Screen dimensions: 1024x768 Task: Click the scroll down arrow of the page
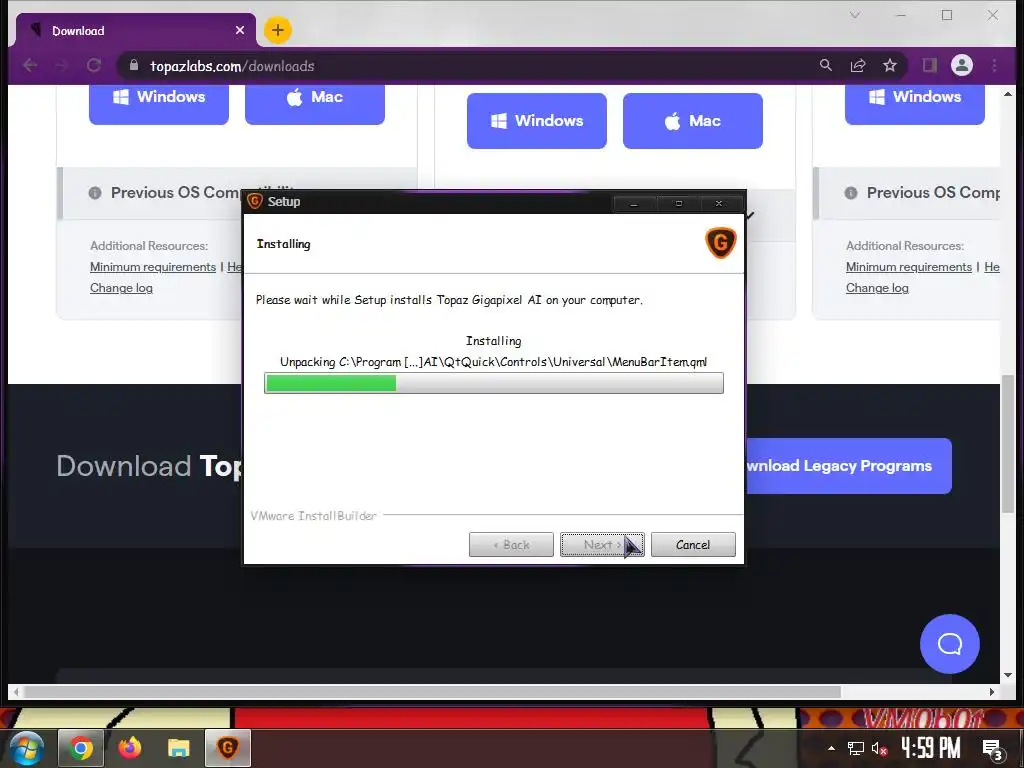(x=1008, y=675)
